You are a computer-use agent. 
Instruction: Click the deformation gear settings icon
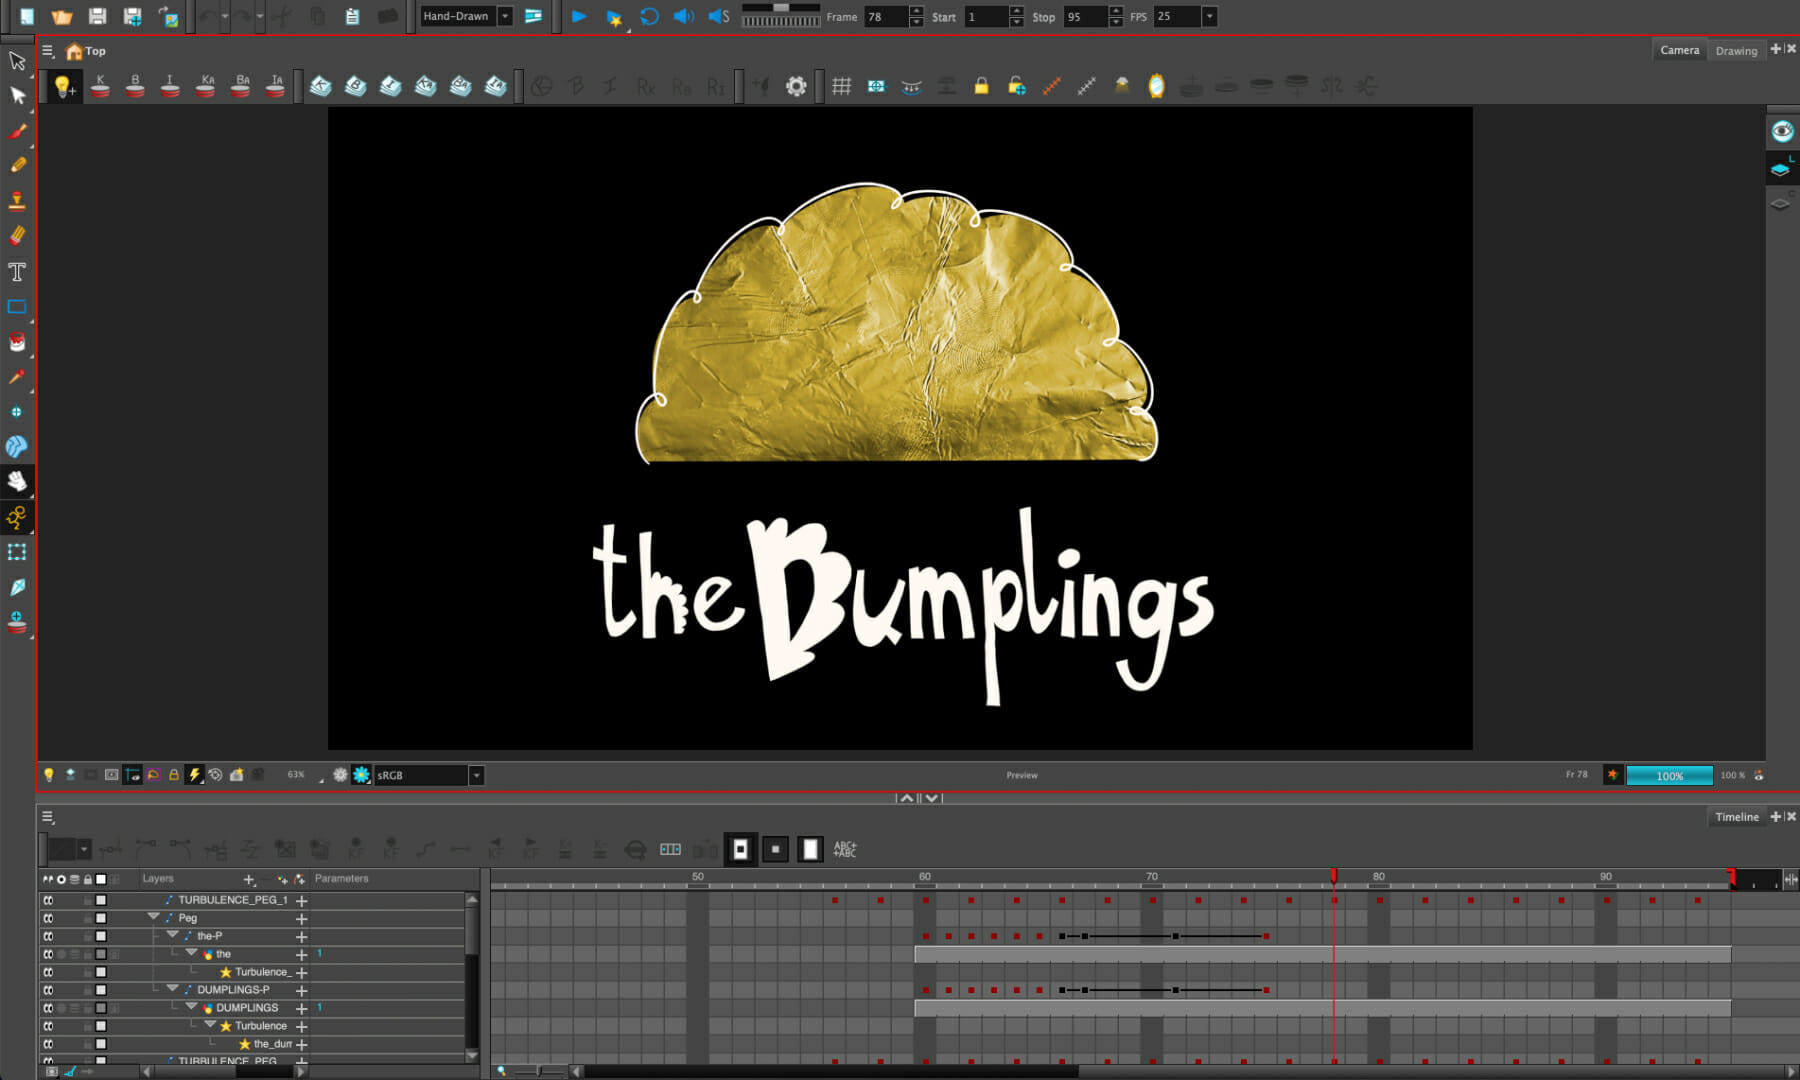tap(796, 86)
